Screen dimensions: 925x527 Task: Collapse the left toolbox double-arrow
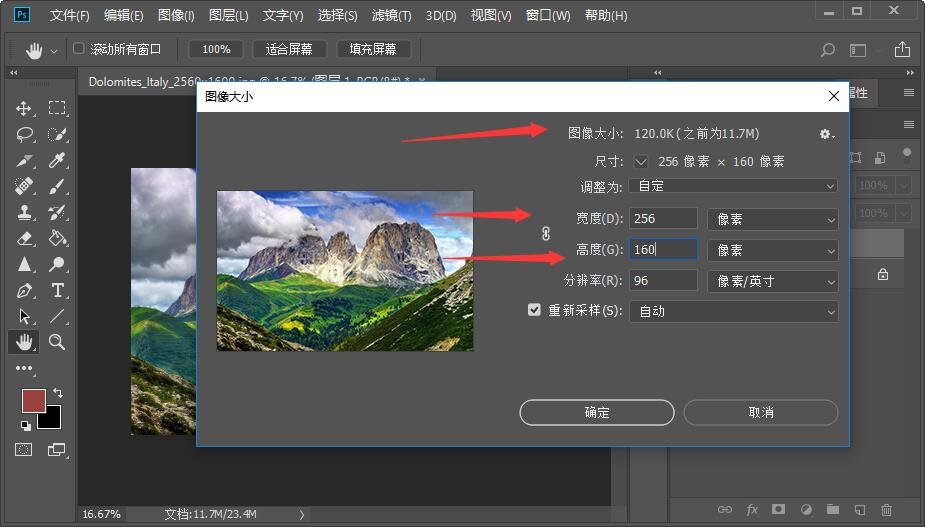pyautogui.click(x=14, y=73)
